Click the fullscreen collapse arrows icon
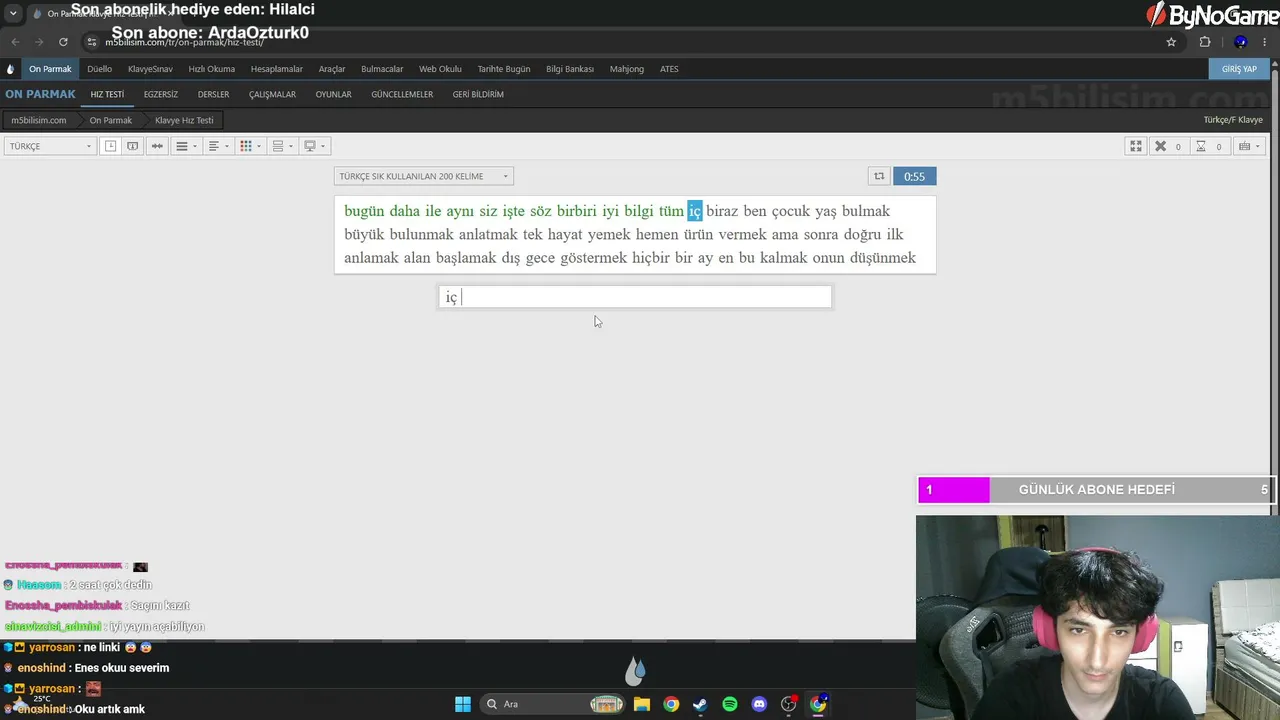The width and height of the screenshot is (1280, 720). point(1135,146)
